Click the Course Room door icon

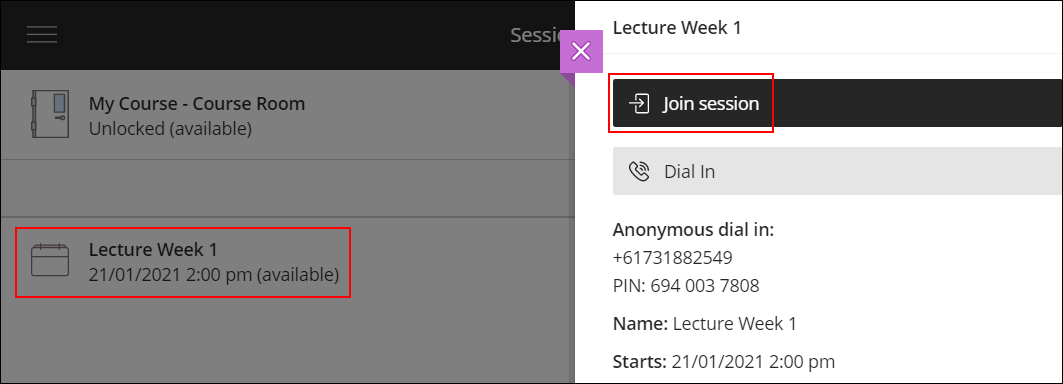point(49,115)
